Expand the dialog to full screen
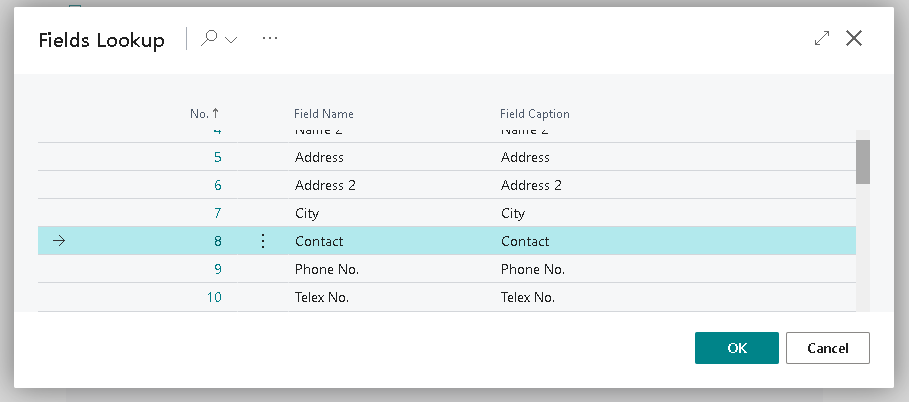 click(x=822, y=39)
